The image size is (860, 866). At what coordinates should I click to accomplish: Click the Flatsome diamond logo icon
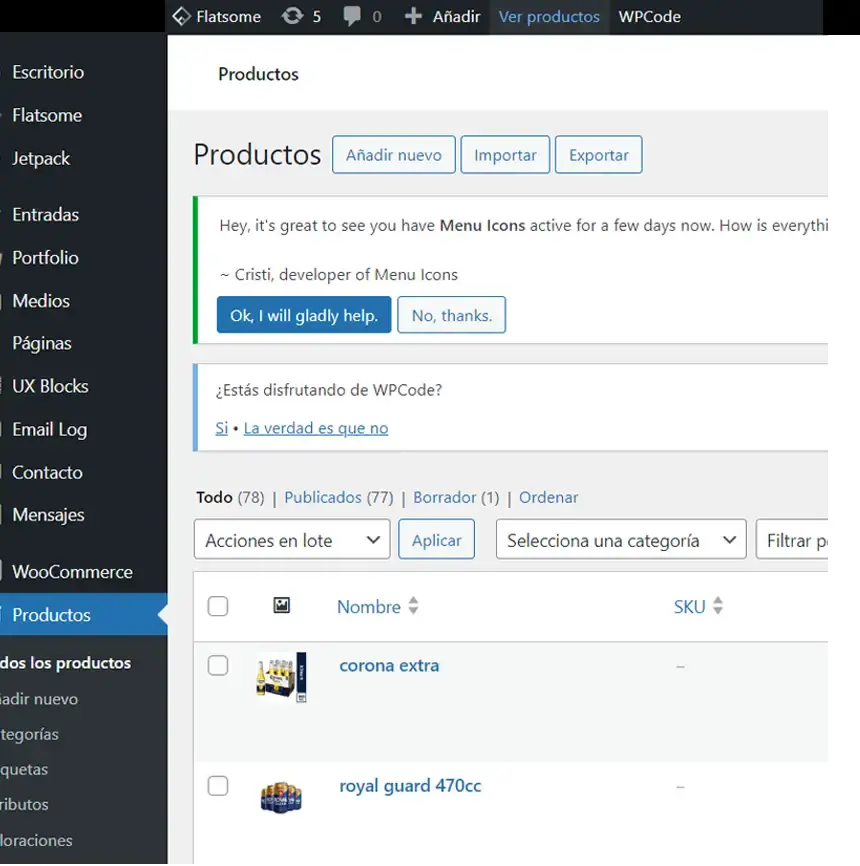pos(181,17)
